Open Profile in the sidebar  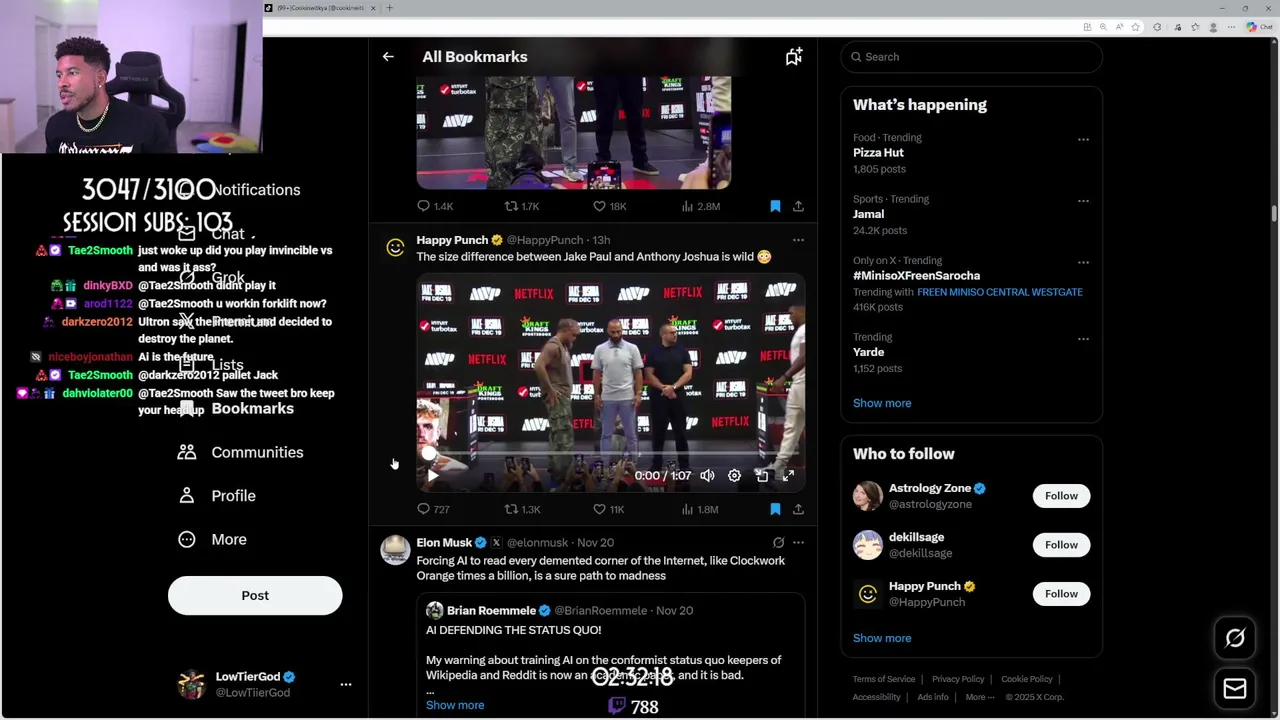[x=217, y=496]
